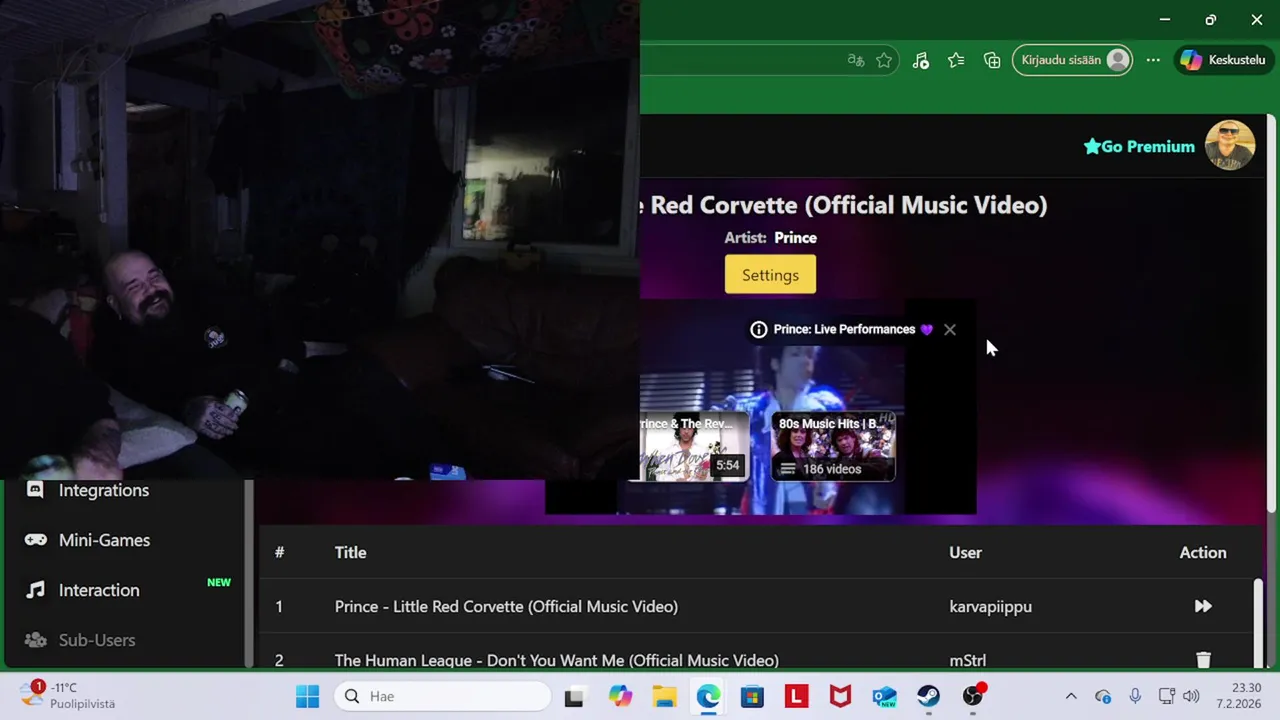Click the translate page icon in address bar
Viewport: 1280px width, 720px height.
click(855, 60)
